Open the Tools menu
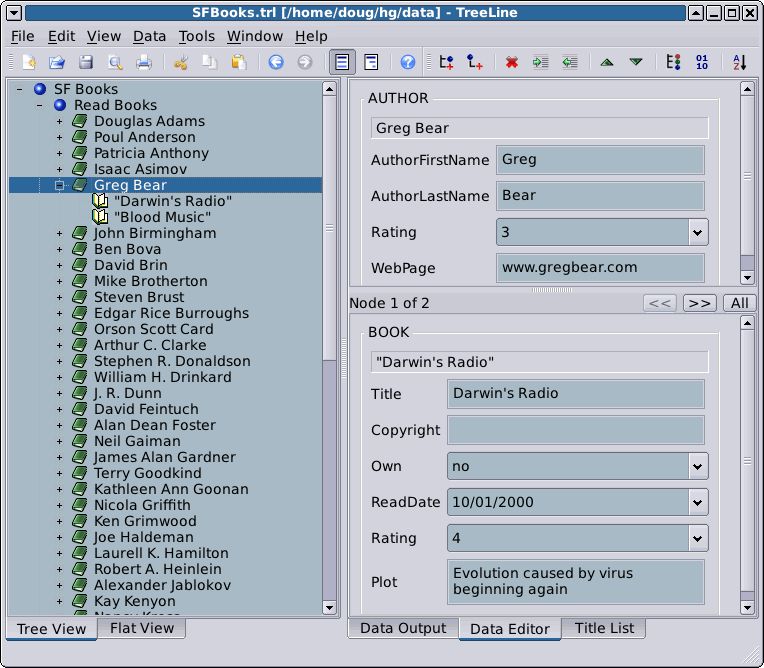 (x=196, y=36)
